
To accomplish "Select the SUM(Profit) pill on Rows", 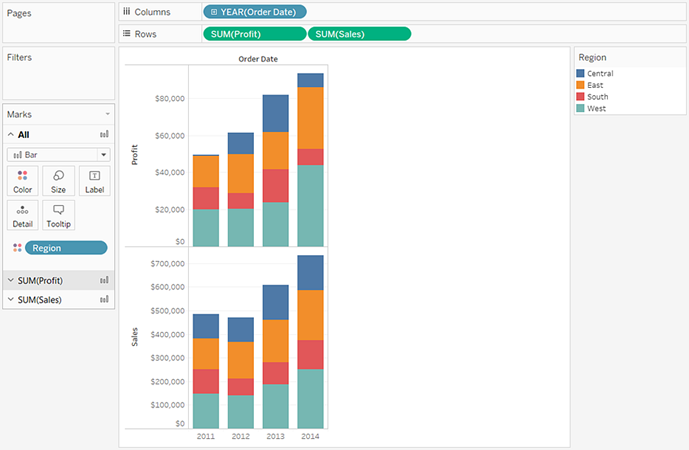I will coord(255,34).
